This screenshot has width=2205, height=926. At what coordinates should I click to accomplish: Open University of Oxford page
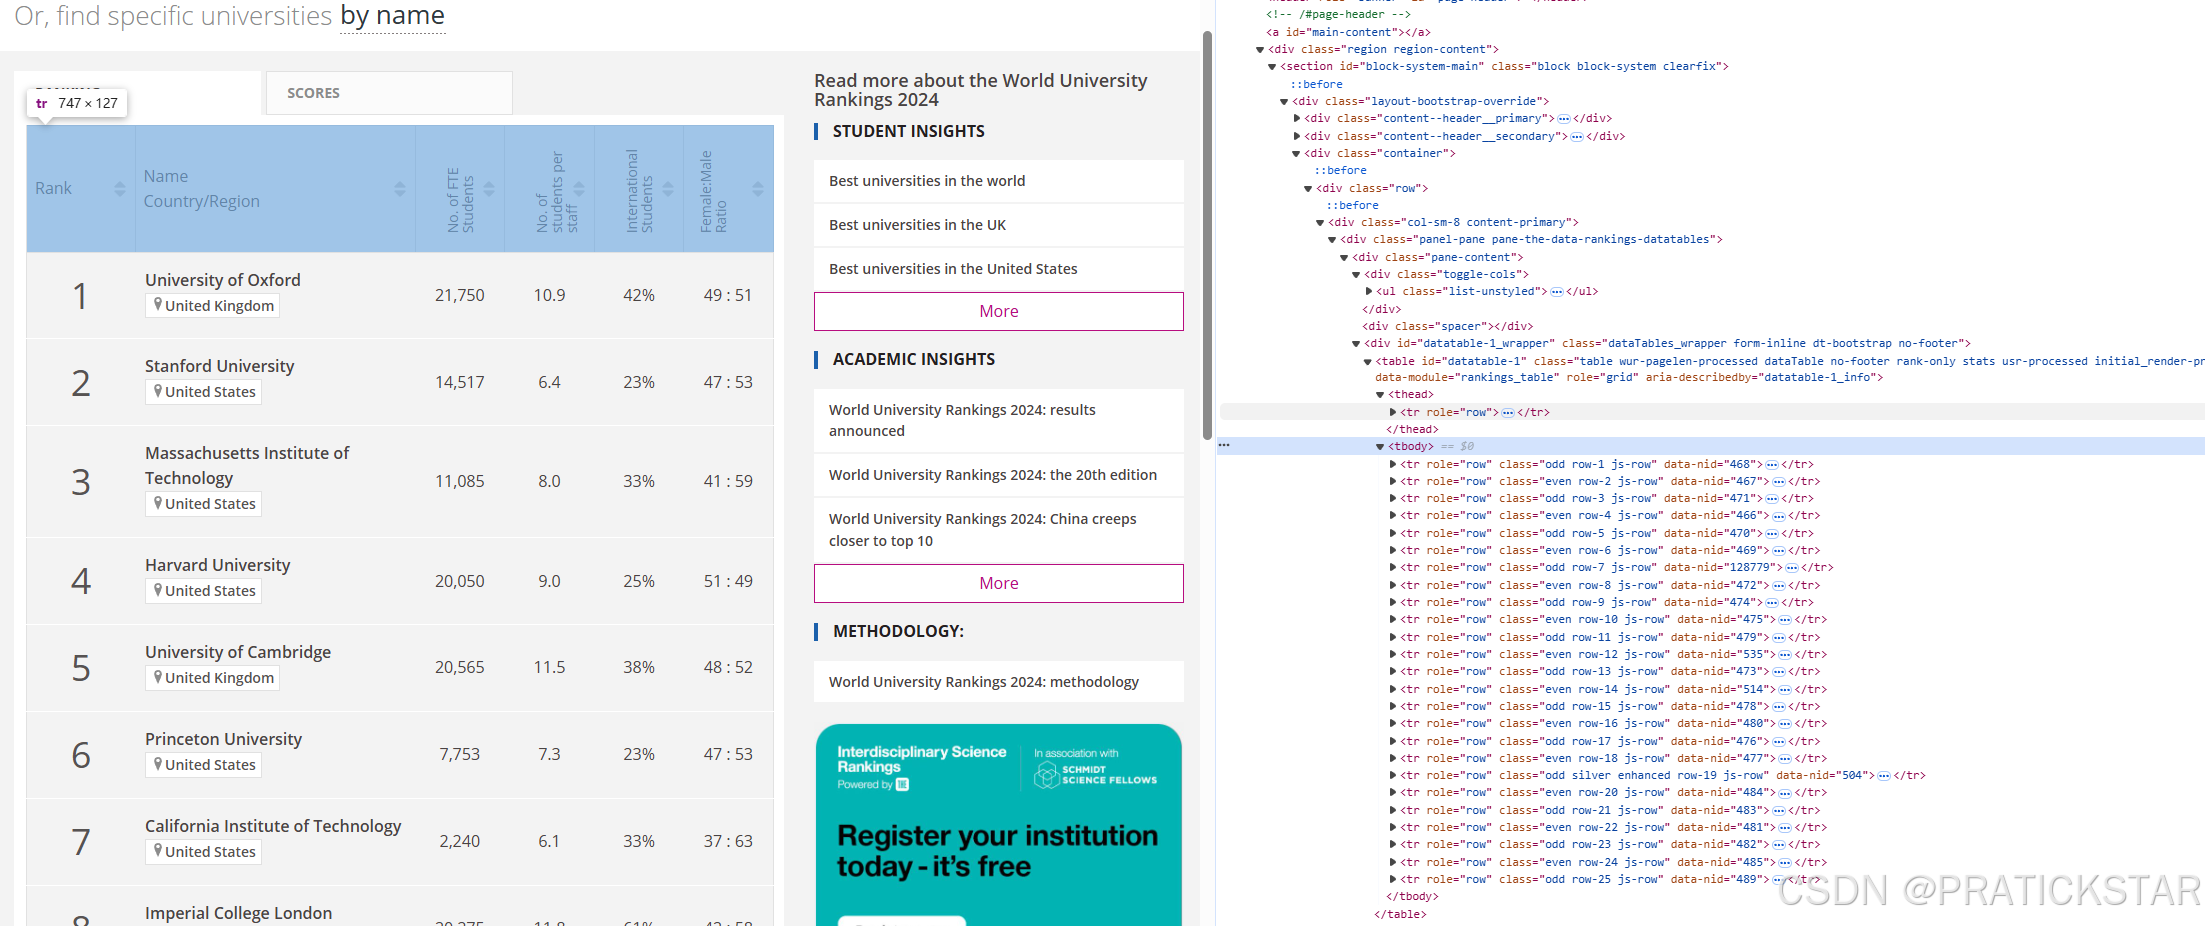pyautogui.click(x=222, y=280)
